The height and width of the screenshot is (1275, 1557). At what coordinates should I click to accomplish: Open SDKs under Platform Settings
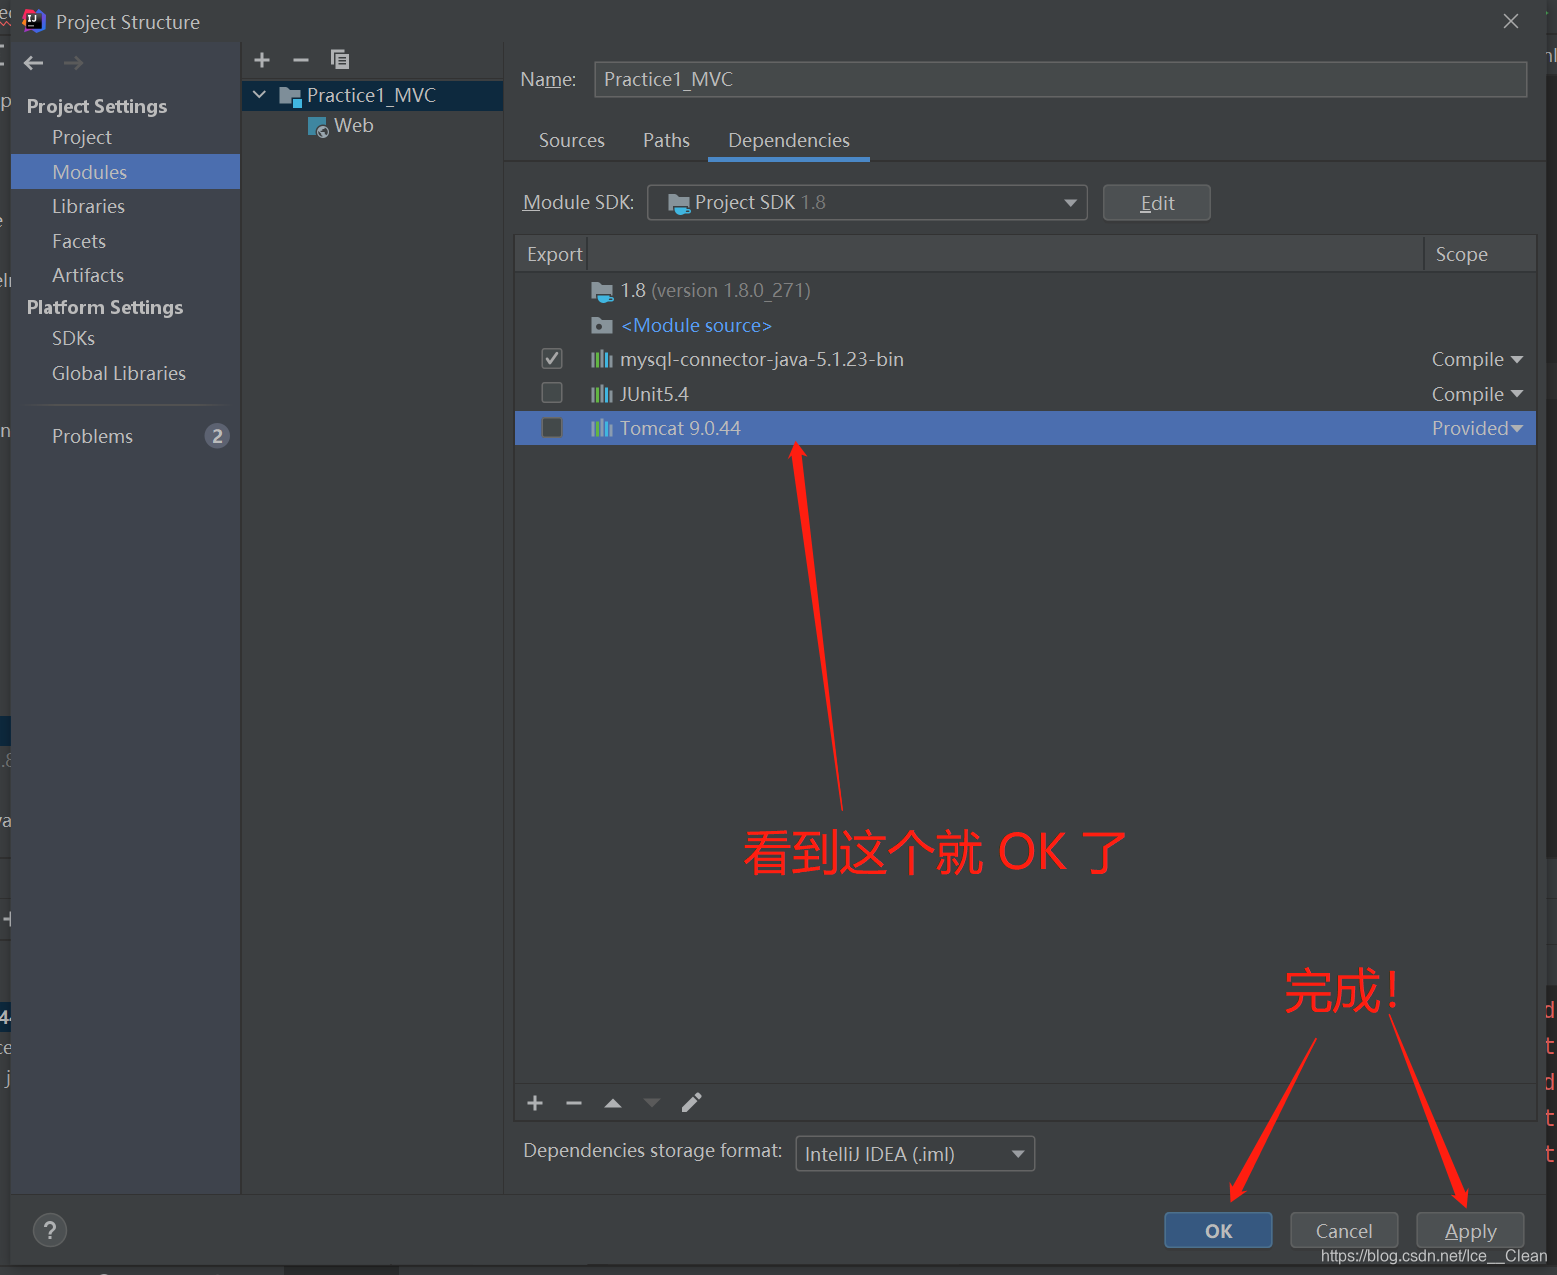[x=73, y=338]
